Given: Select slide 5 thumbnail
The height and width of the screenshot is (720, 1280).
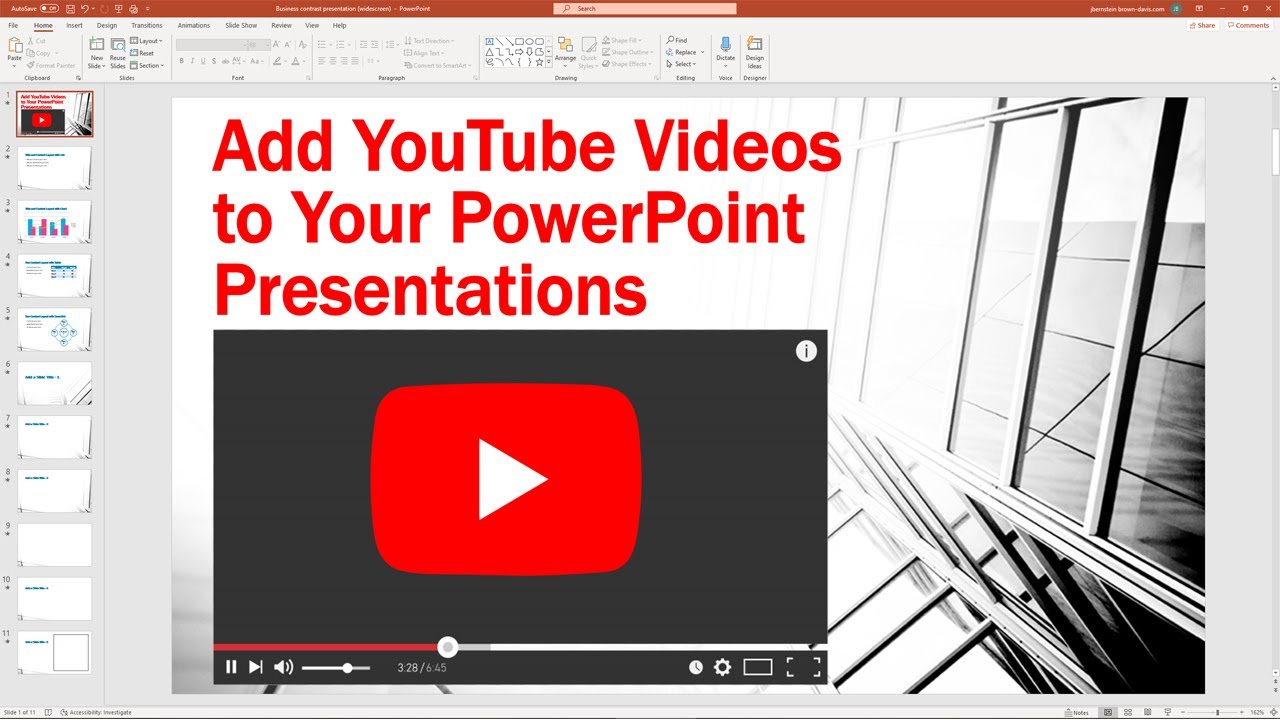Looking at the screenshot, I should [55, 329].
